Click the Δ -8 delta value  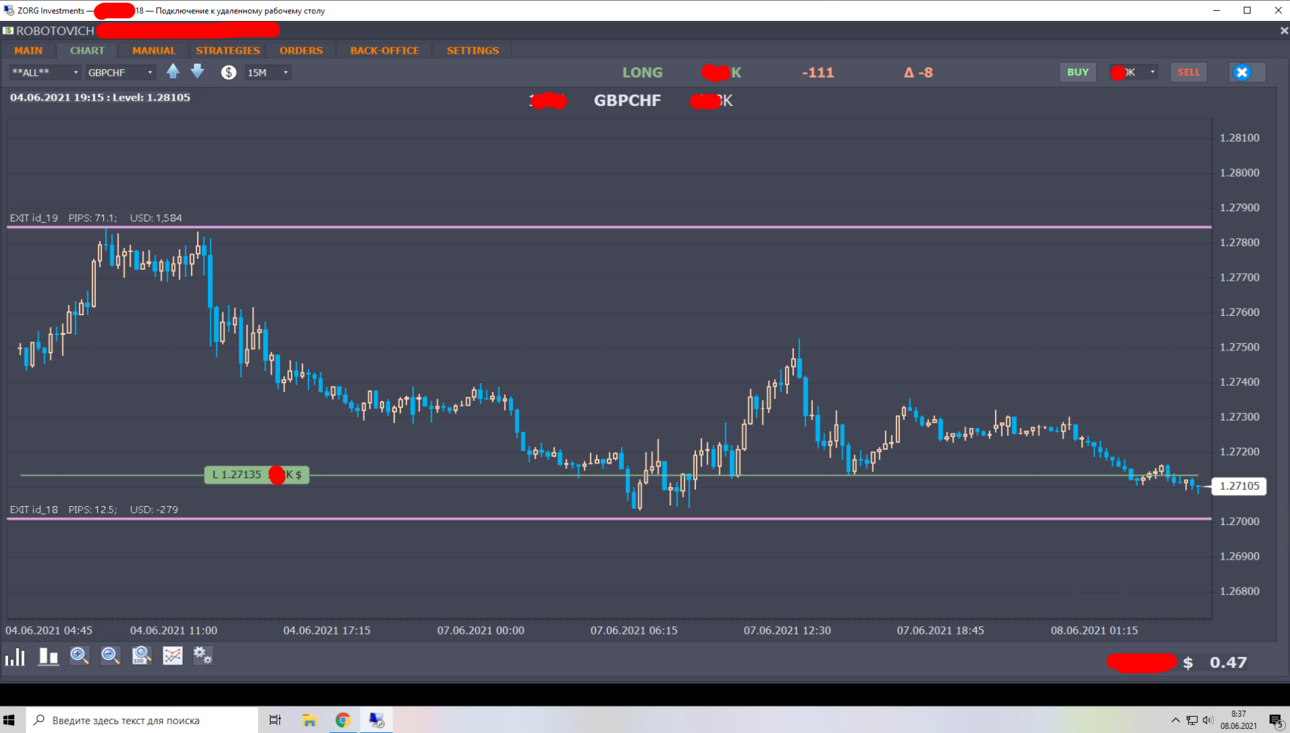tap(918, 72)
